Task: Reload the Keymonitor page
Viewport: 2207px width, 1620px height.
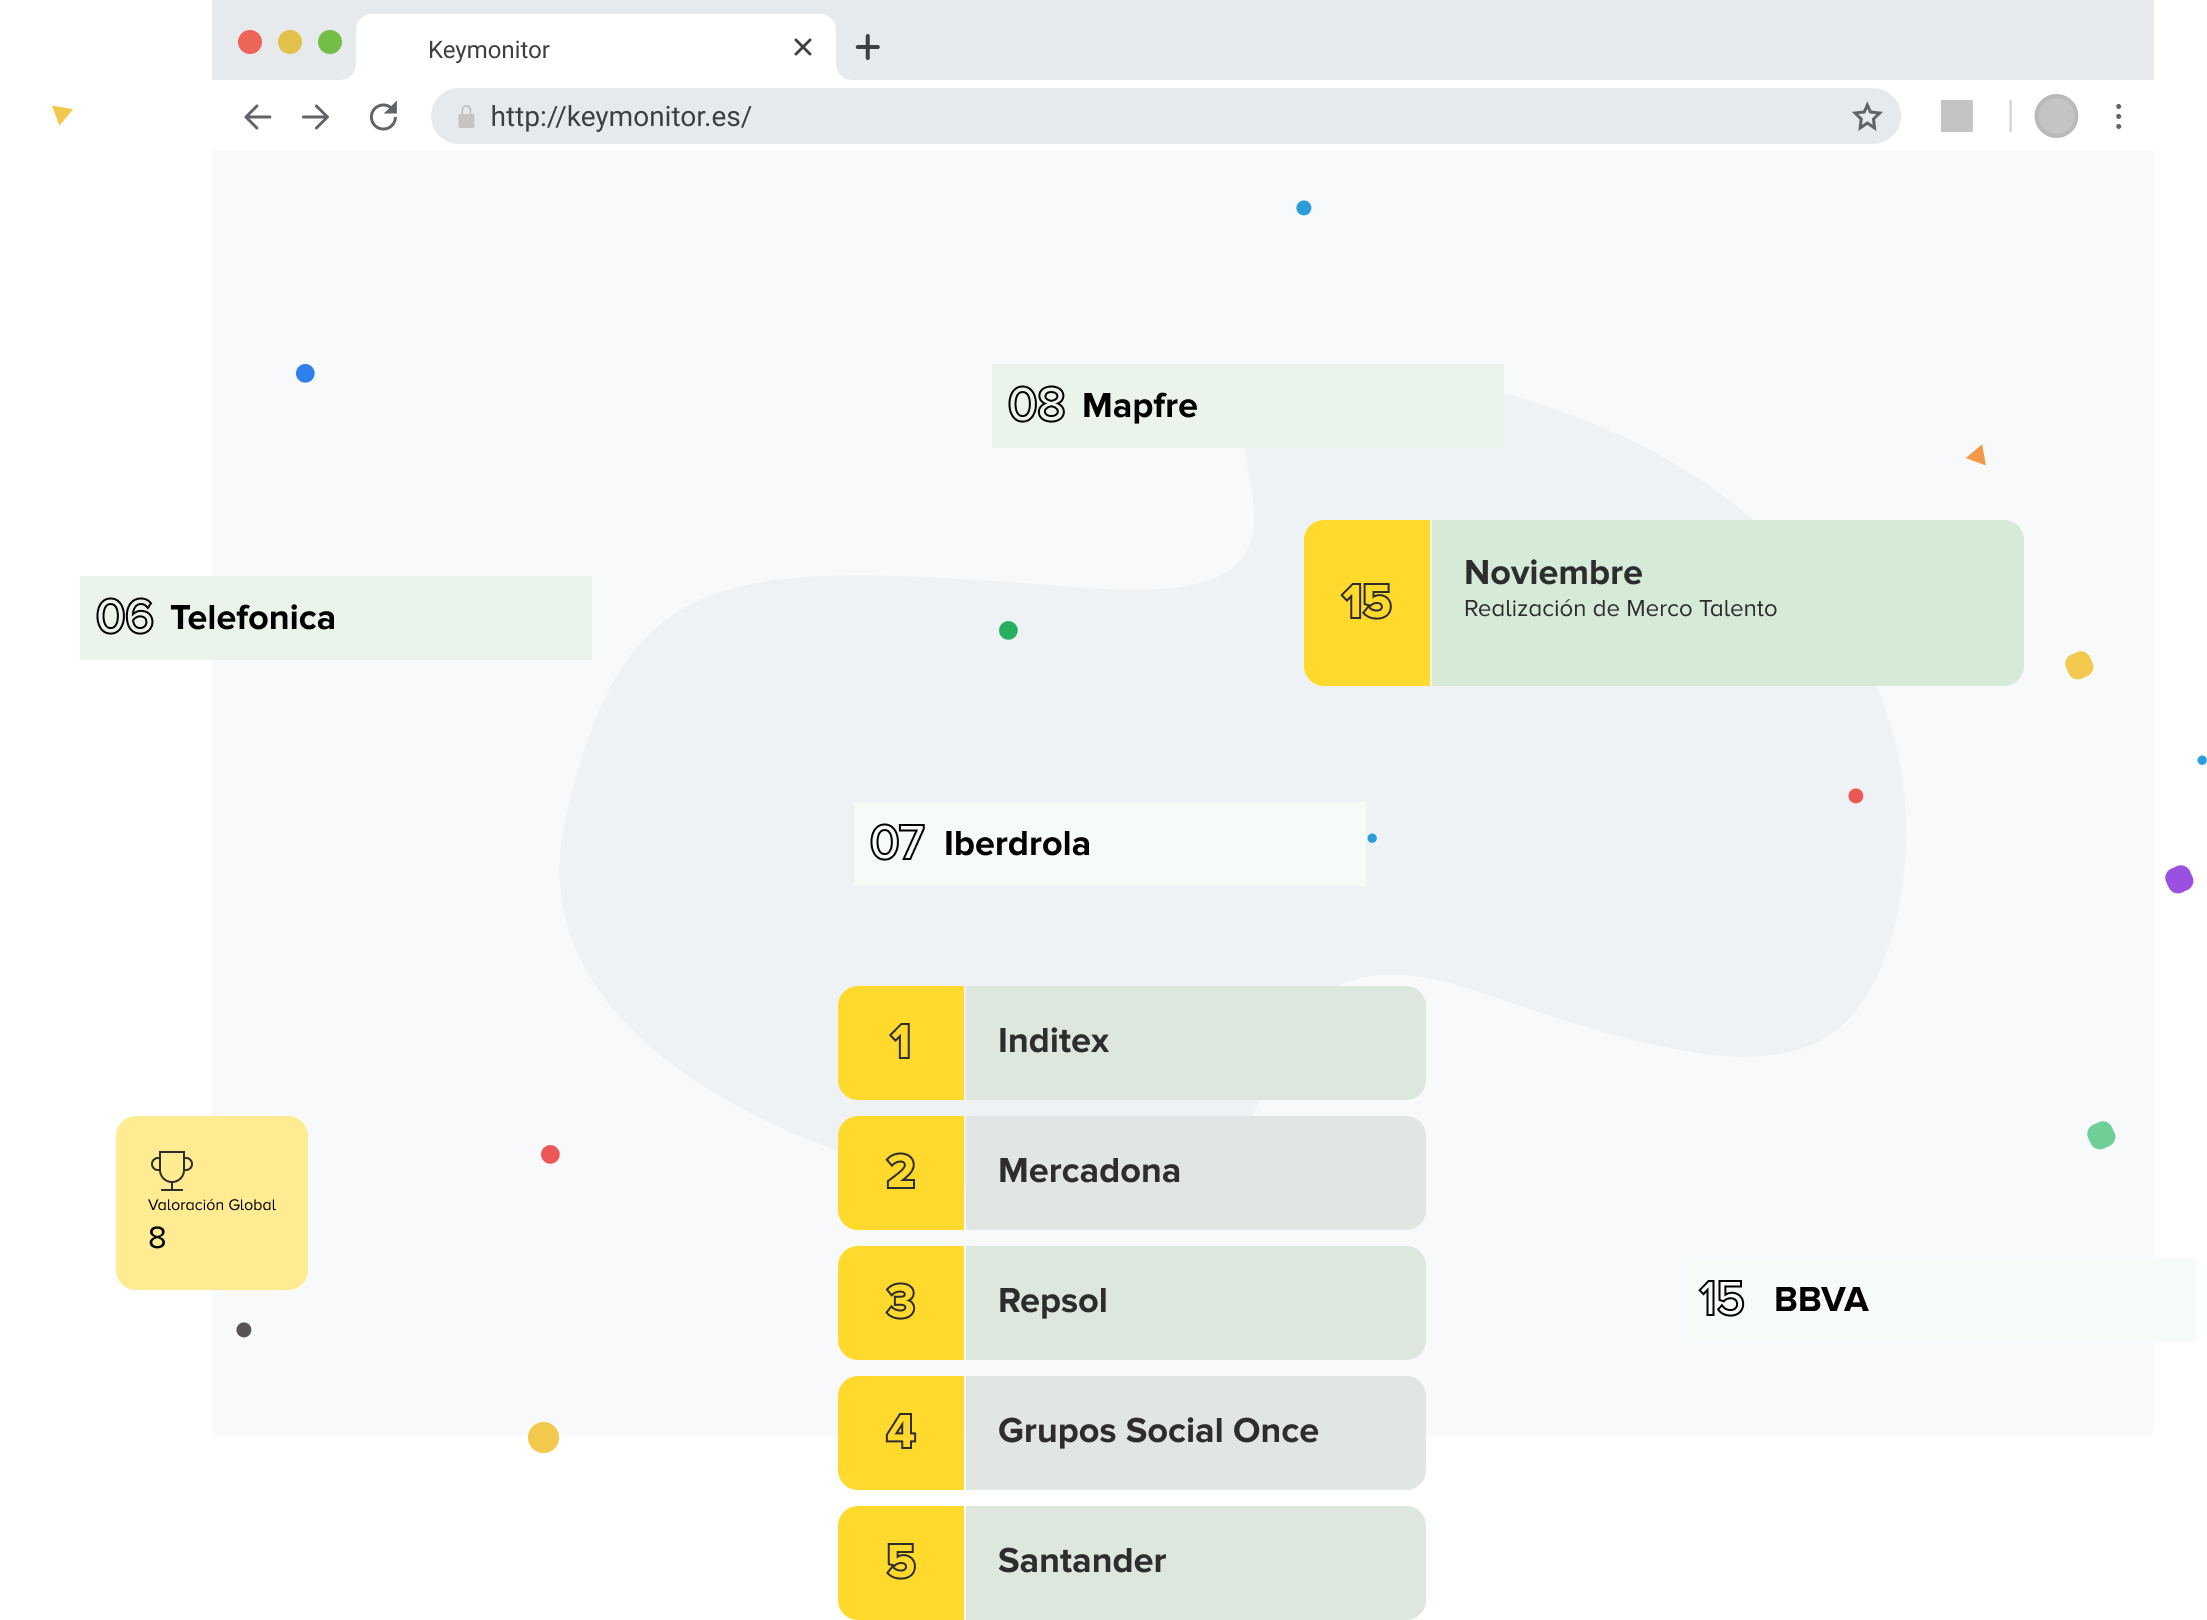Action: [x=384, y=117]
